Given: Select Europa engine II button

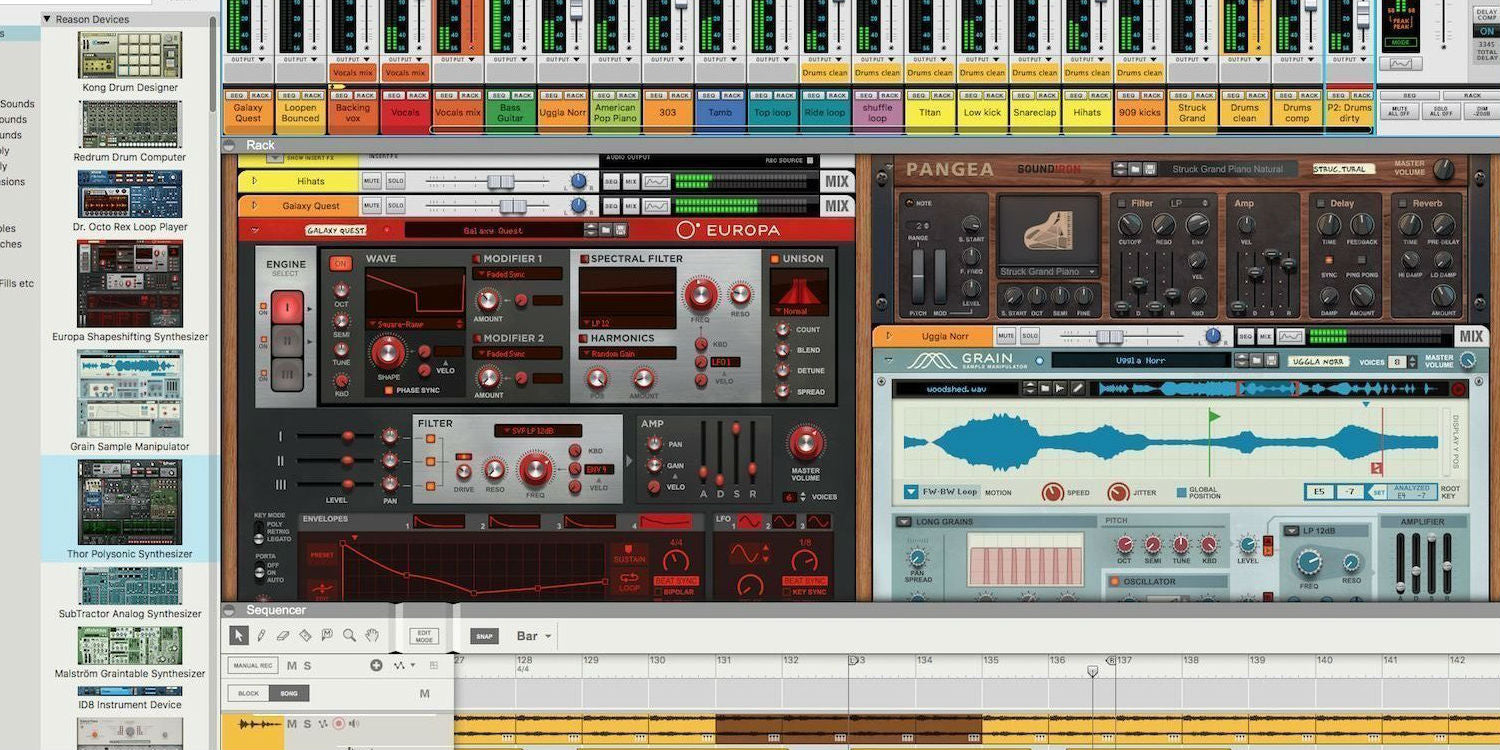Looking at the screenshot, I should point(287,340).
